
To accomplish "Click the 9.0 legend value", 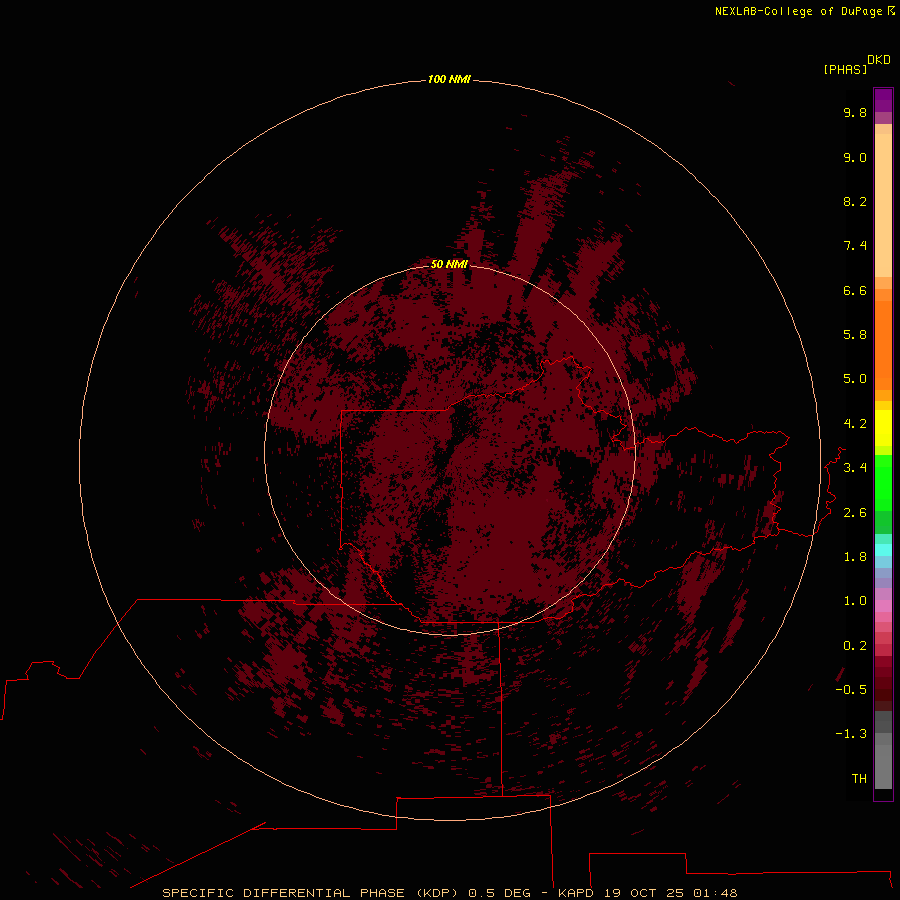I will 855,157.
